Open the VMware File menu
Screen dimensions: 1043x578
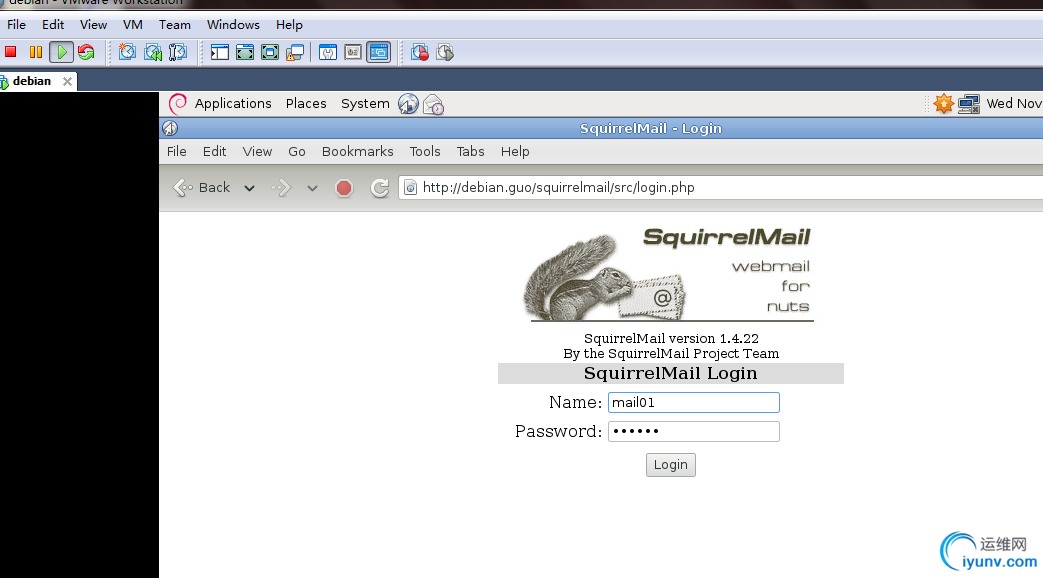[17, 25]
